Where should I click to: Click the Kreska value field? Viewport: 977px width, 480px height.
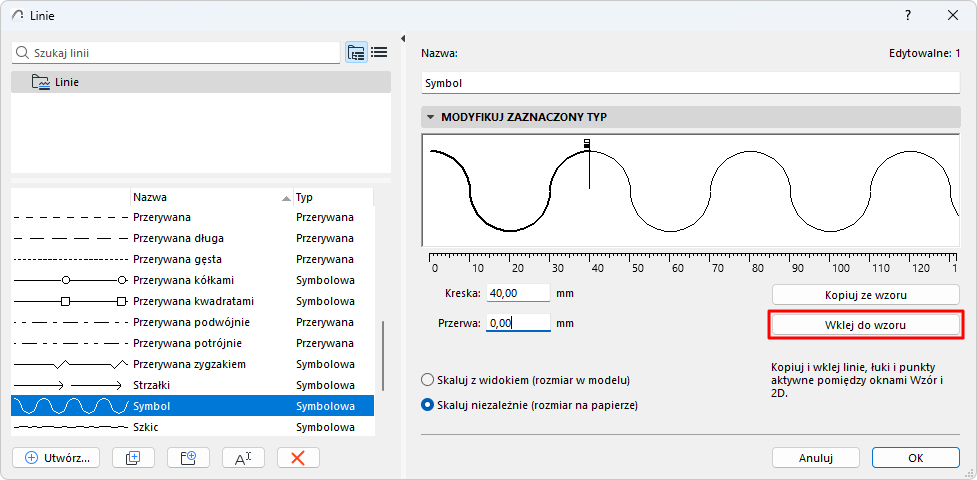click(518, 292)
